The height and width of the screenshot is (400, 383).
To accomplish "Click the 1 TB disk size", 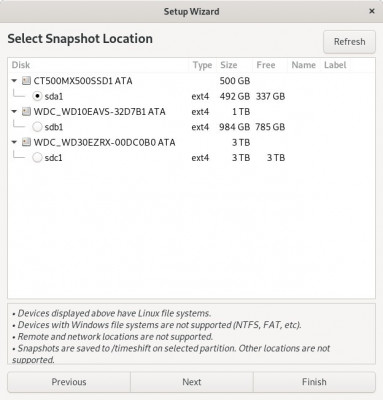I will click(241, 112).
